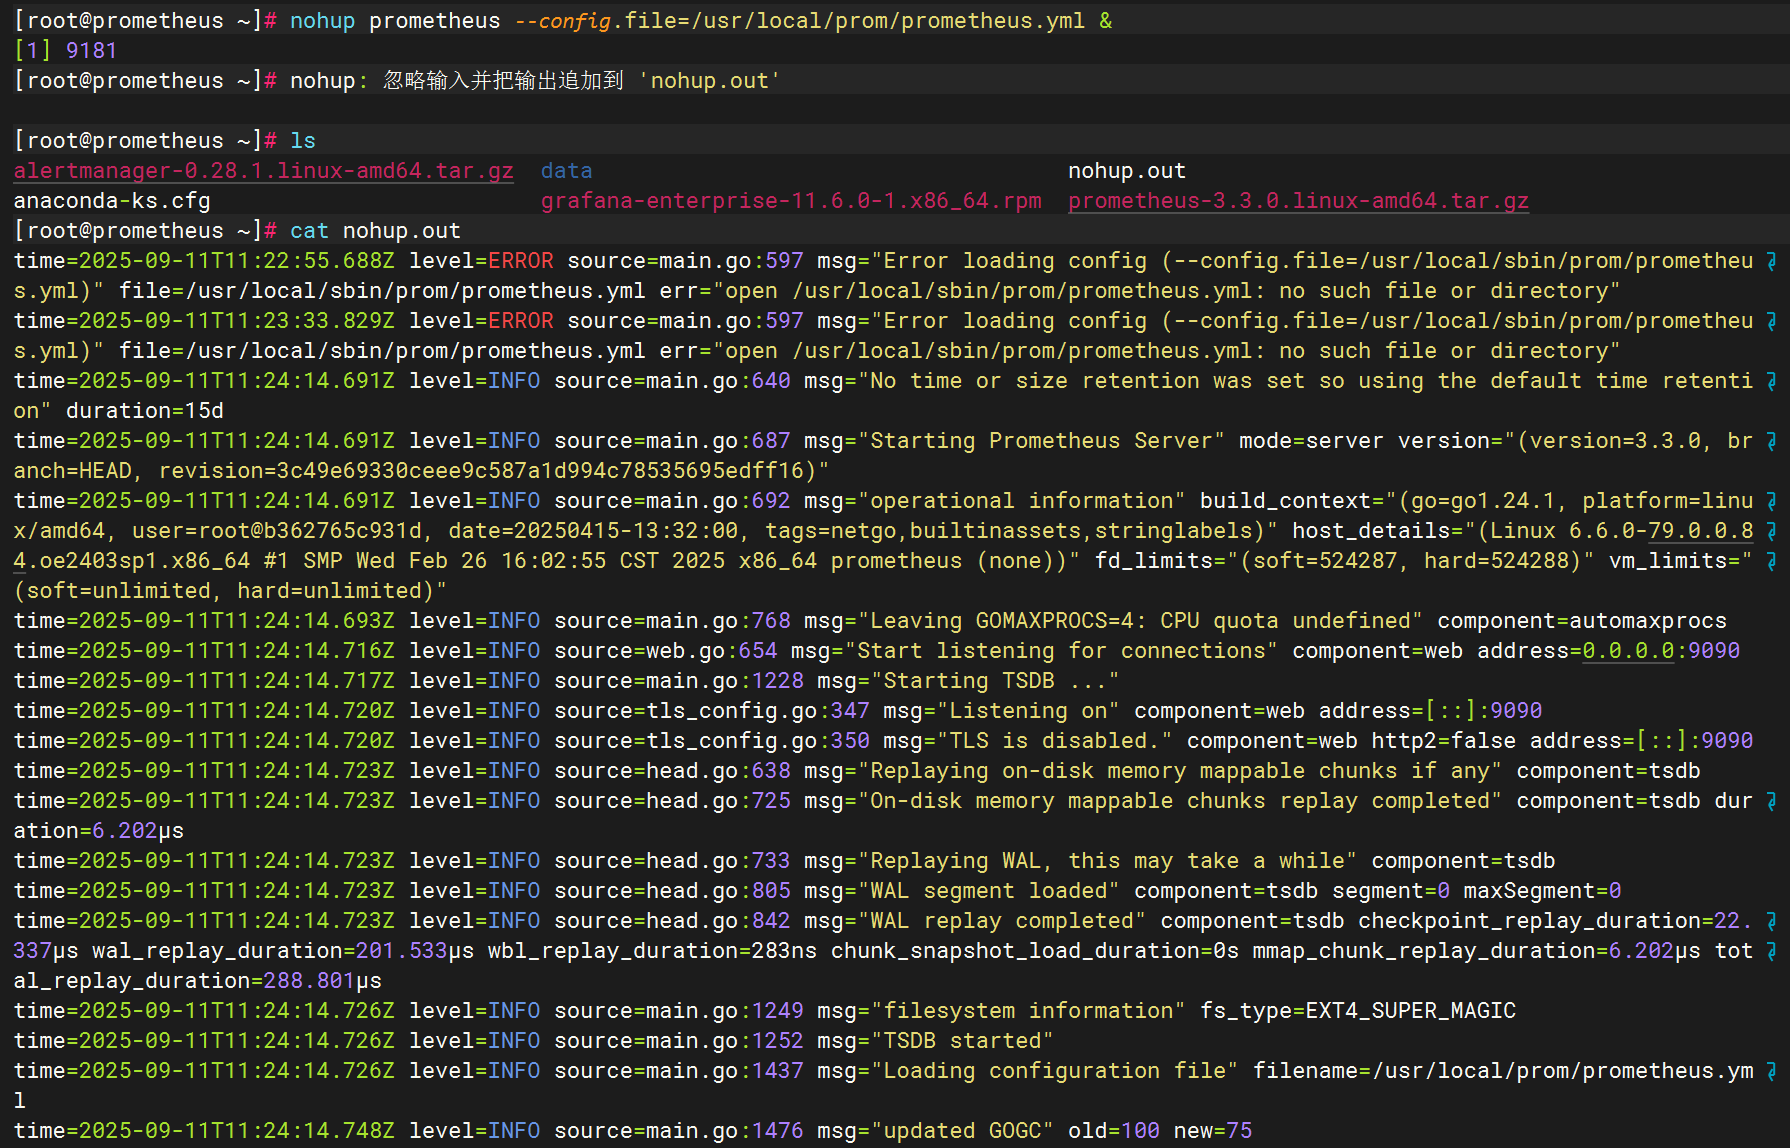Select the prometheus-3.3.0.linux-amd64.tar.gz archive name
This screenshot has height=1148, width=1790.
coord(1298,201)
